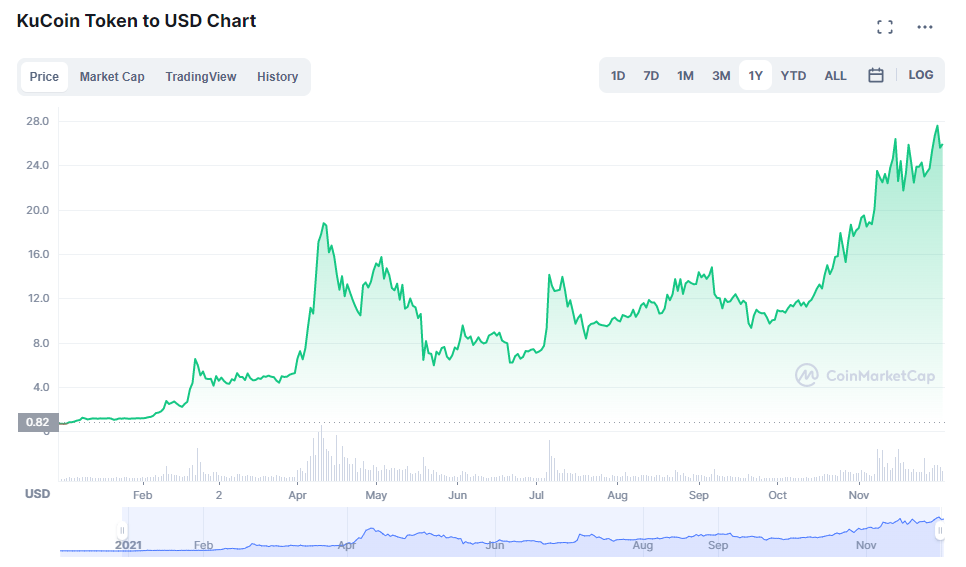Click the Jul label on the main x-axis

click(x=537, y=495)
